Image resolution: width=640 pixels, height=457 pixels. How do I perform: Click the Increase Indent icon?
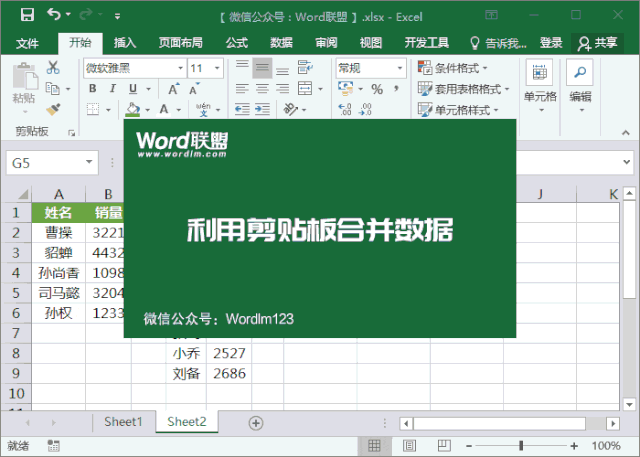click(262, 109)
